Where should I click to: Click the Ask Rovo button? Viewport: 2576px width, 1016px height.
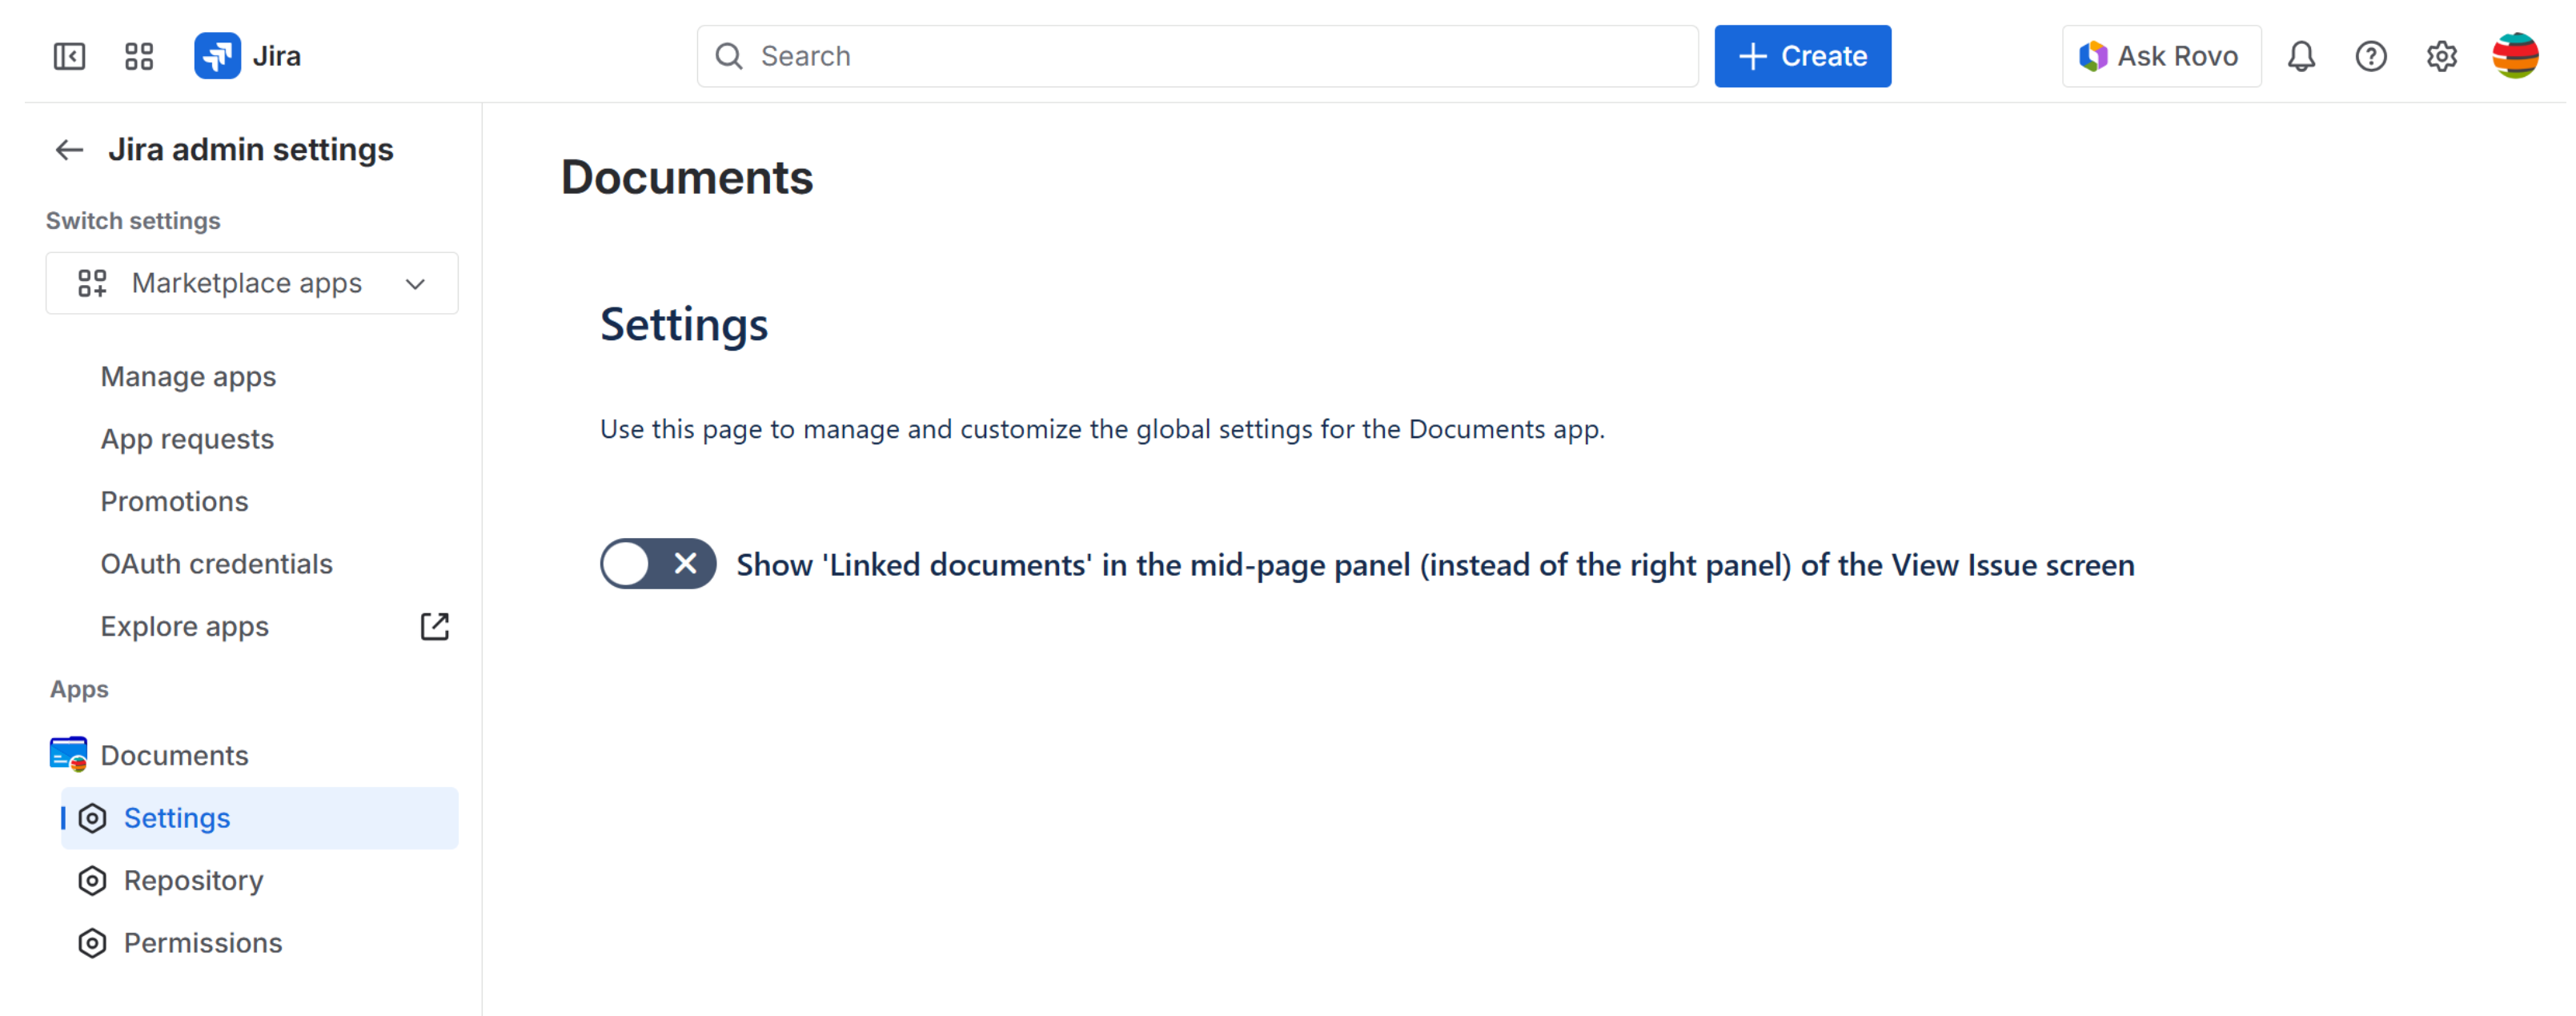point(2160,56)
